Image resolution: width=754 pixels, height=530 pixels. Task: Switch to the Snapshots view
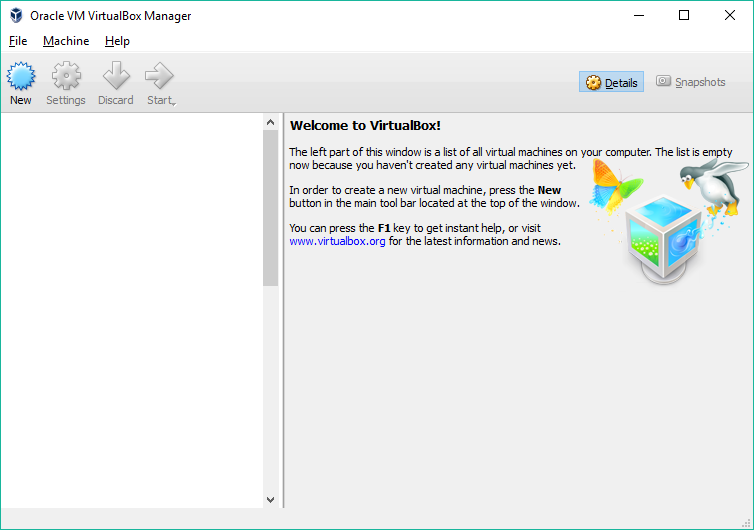point(691,82)
